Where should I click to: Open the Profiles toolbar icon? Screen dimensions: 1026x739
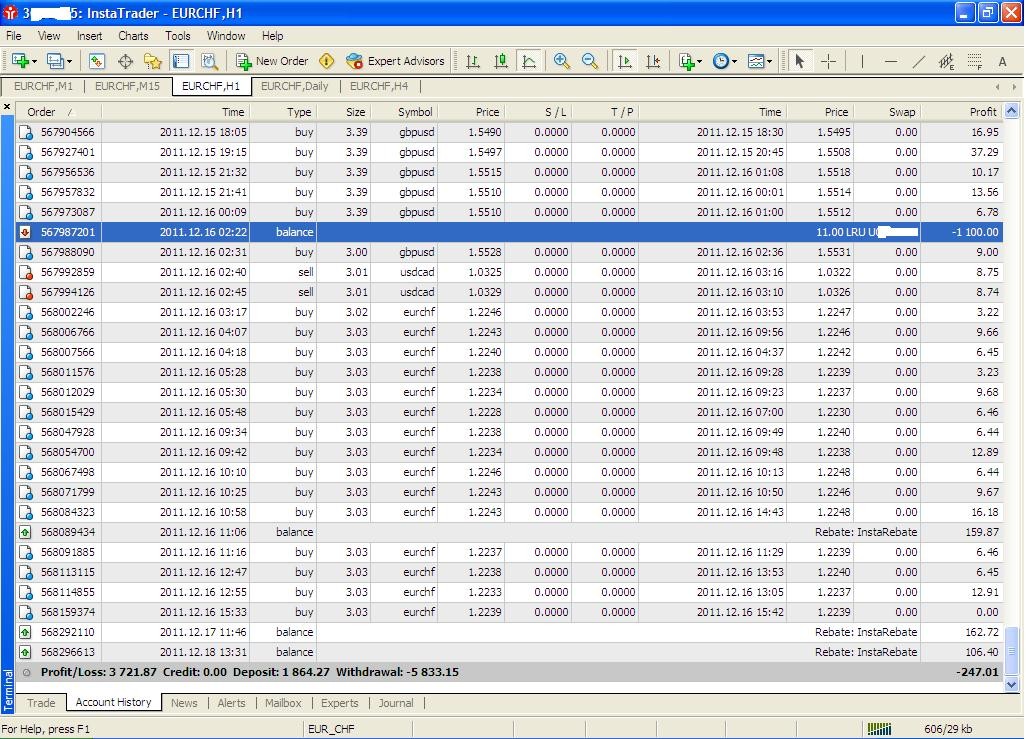[x=55, y=61]
